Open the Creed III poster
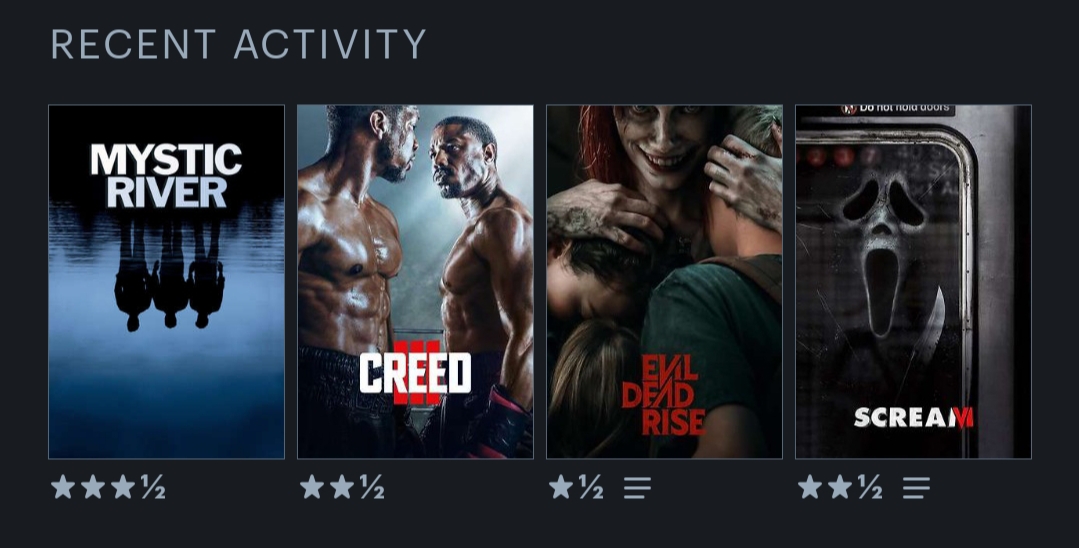1079x548 pixels. click(415, 282)
